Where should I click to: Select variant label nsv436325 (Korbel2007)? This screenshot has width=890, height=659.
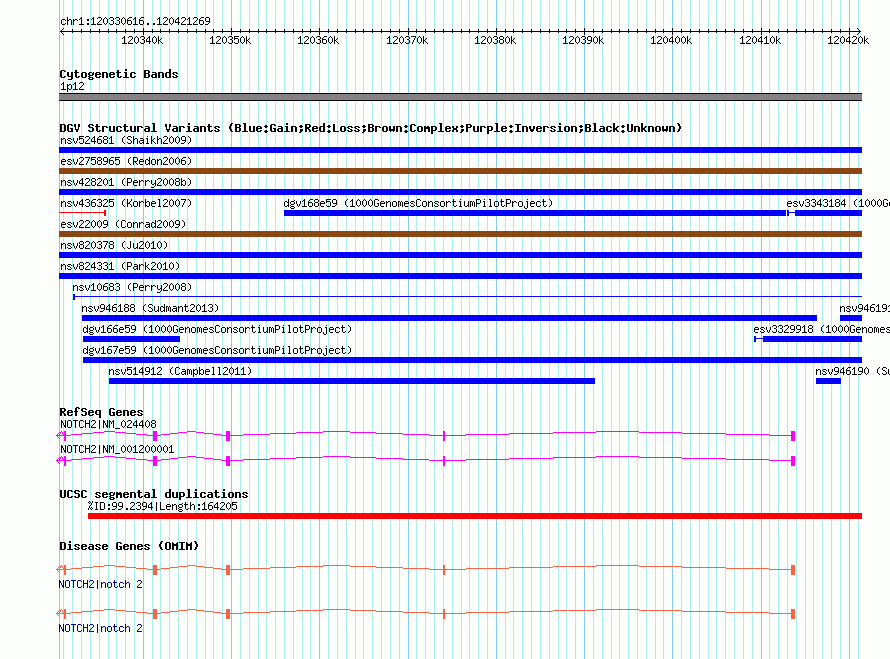126,203
